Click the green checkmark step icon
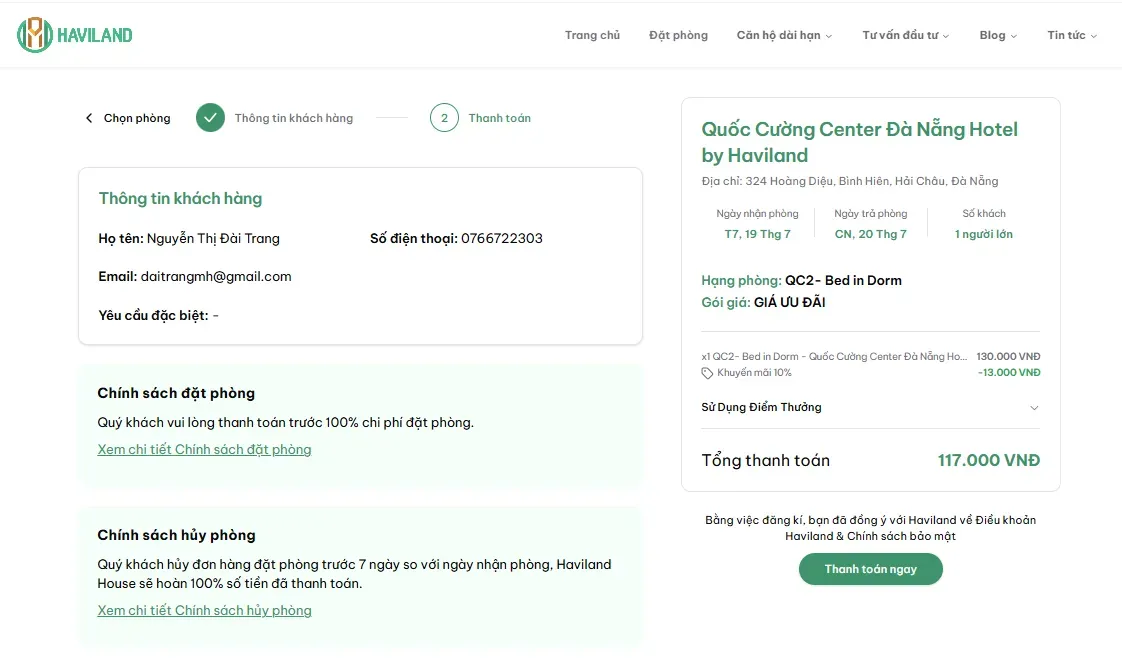Screen dimensions: 1122x658 [210, 118]
